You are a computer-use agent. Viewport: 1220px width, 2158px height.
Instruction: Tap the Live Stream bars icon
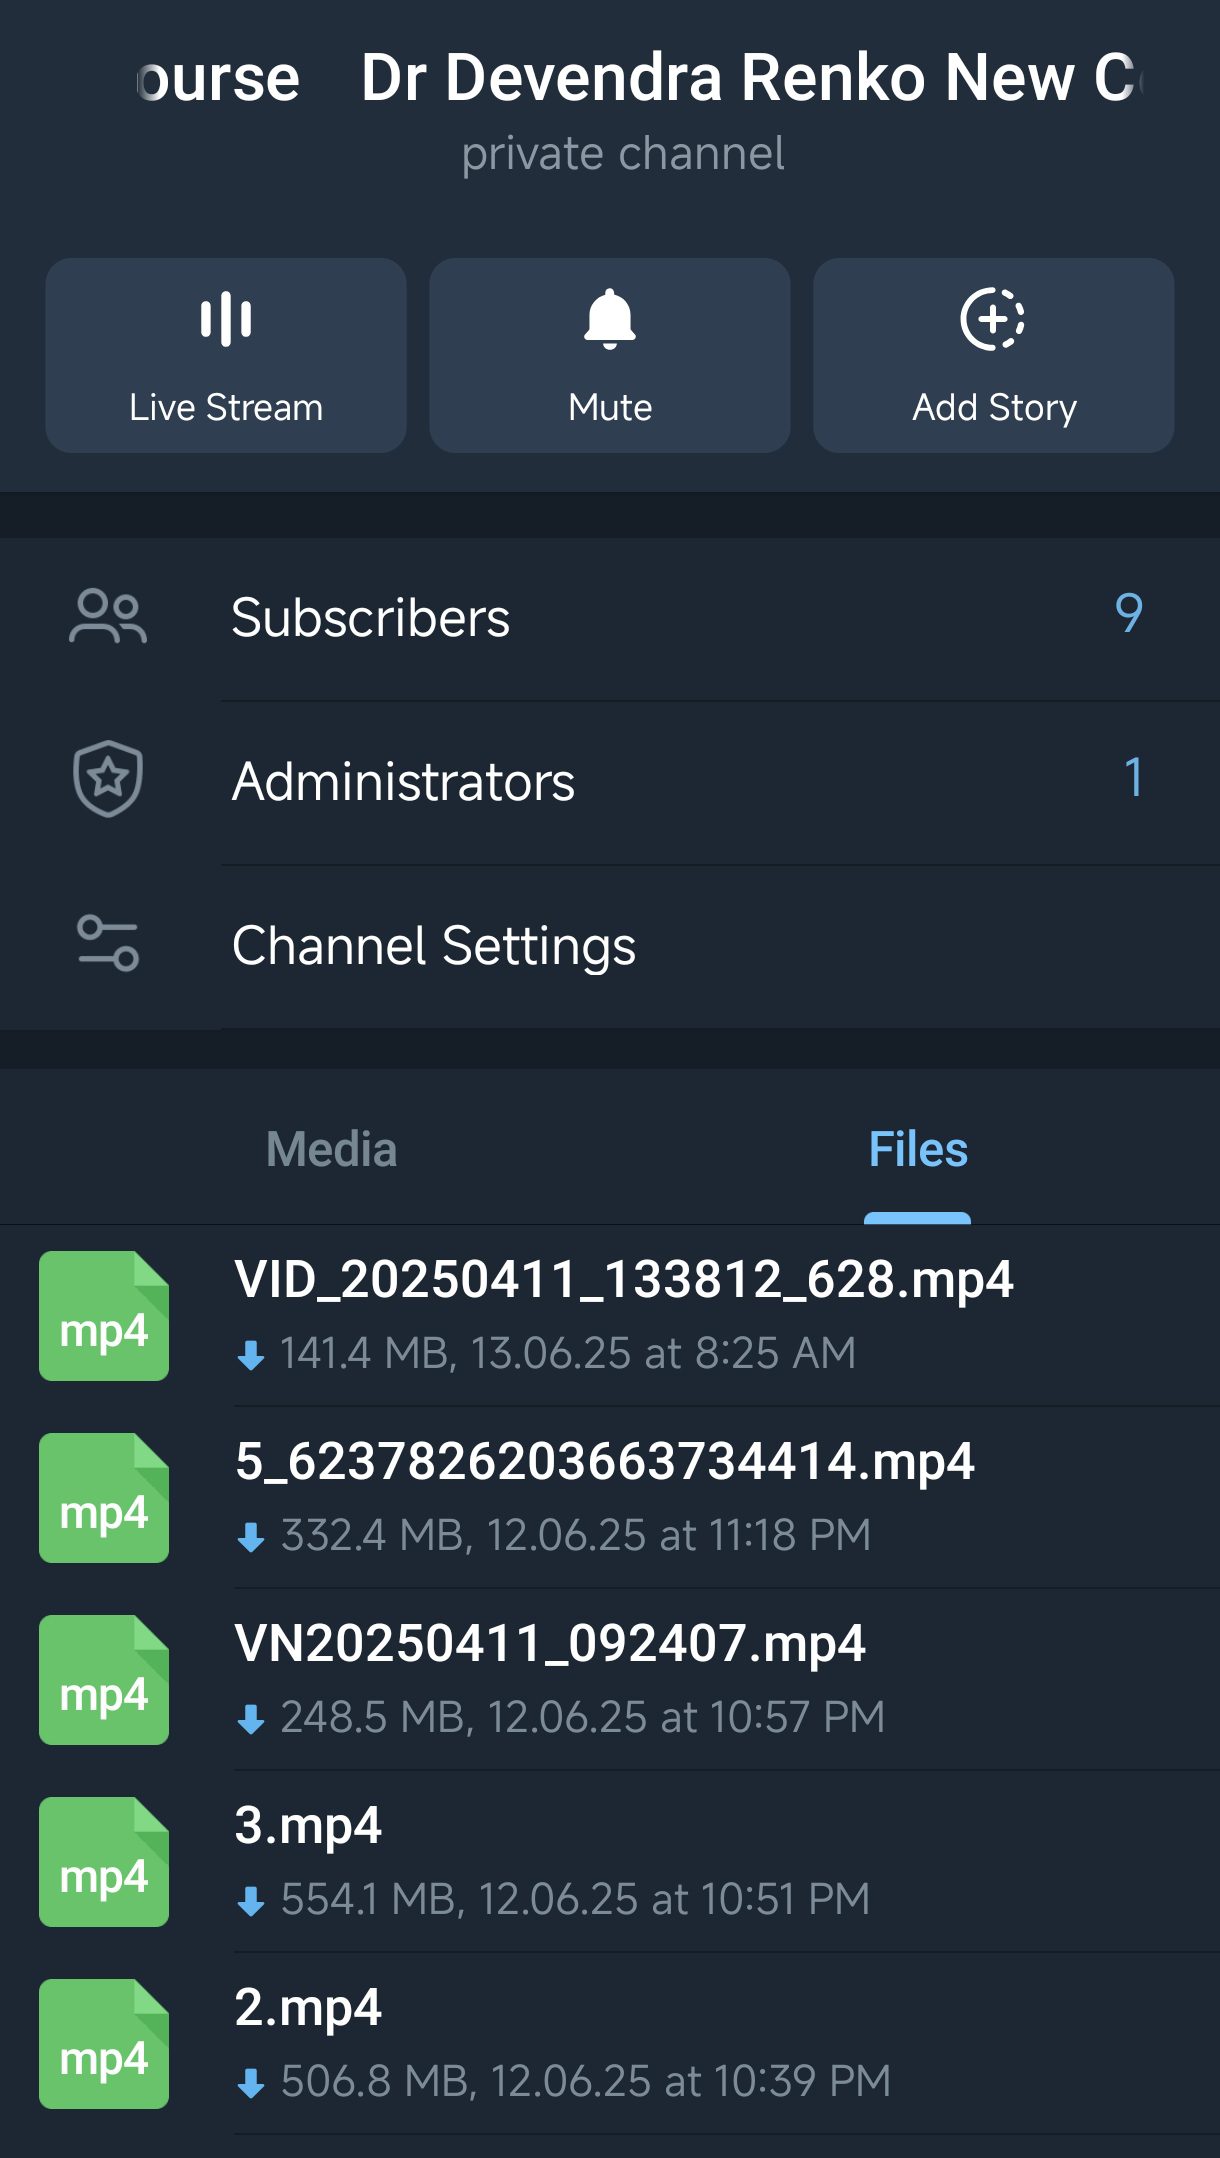[225, 319]
